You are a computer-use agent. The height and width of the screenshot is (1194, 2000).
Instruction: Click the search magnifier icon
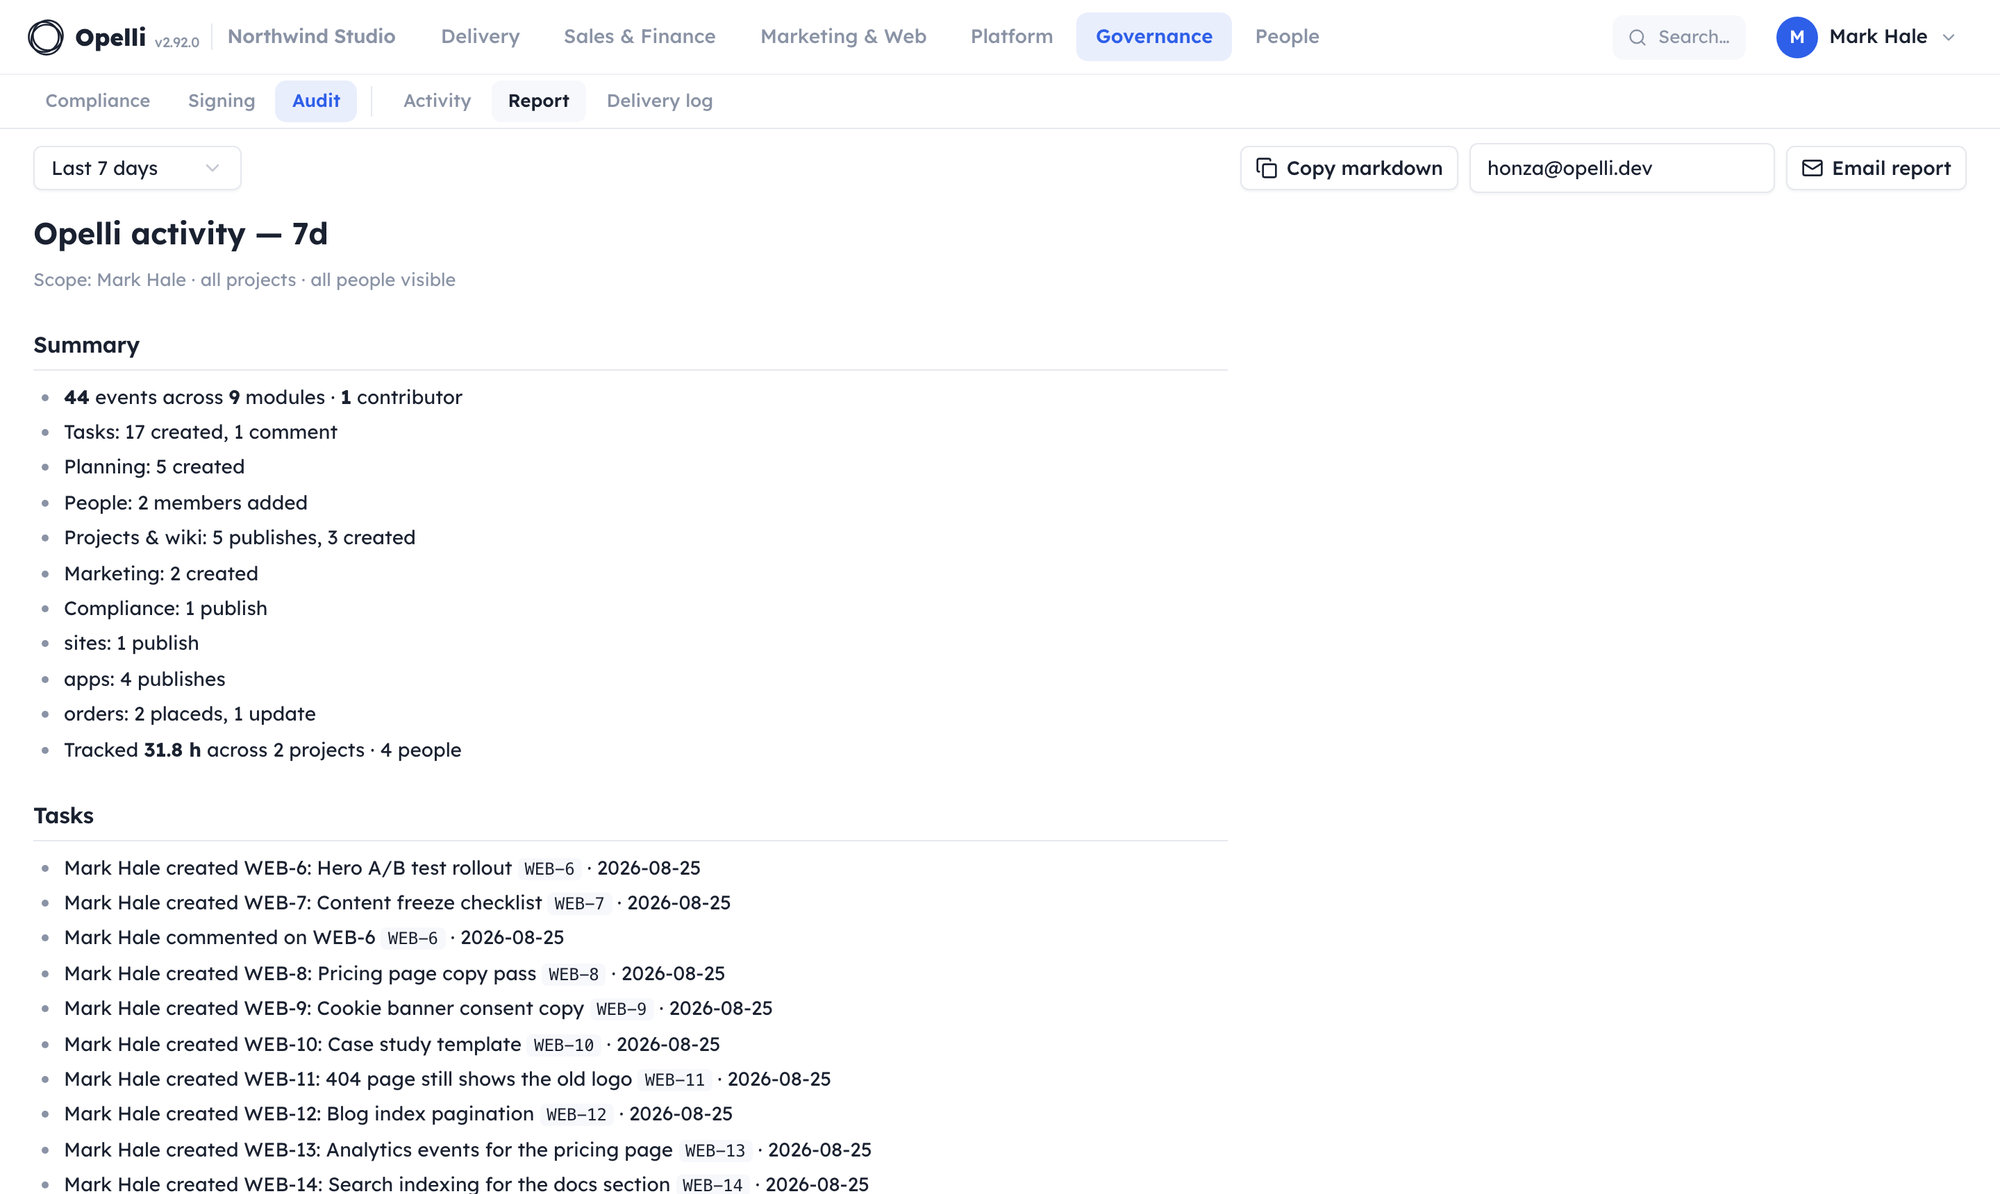[x=1637, y=37]
